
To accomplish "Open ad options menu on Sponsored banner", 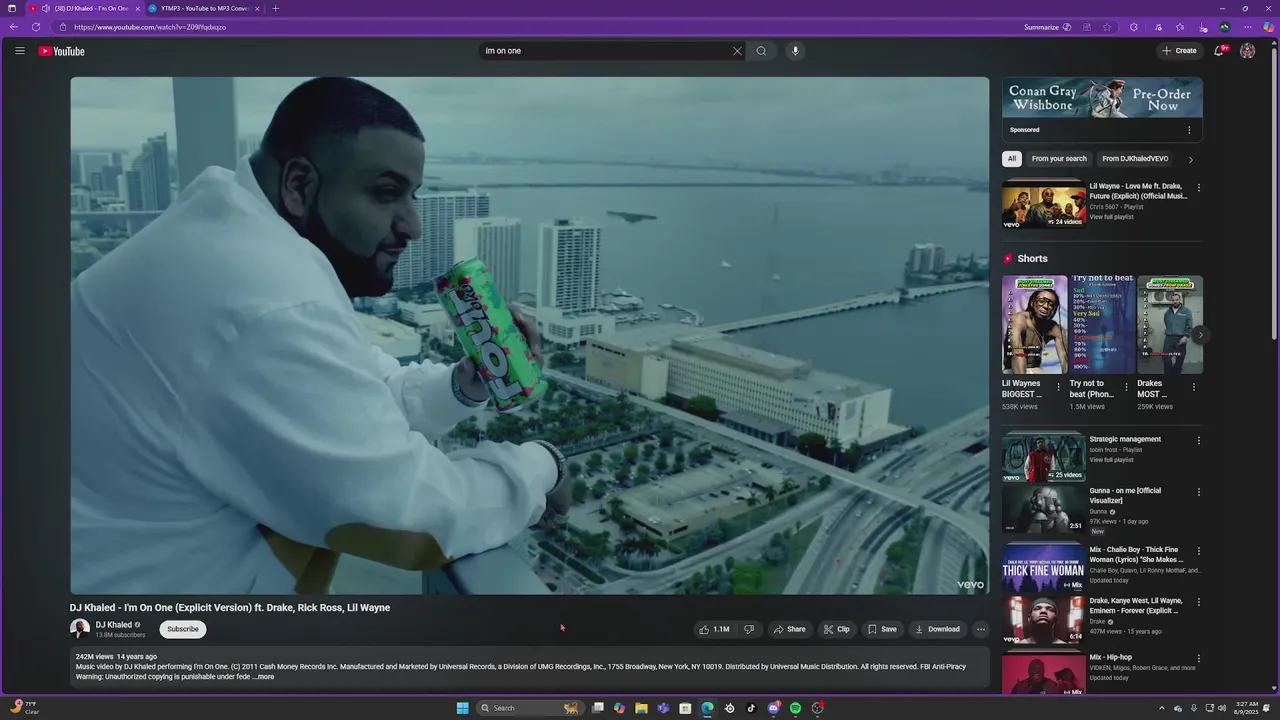I will point(1189,130).
